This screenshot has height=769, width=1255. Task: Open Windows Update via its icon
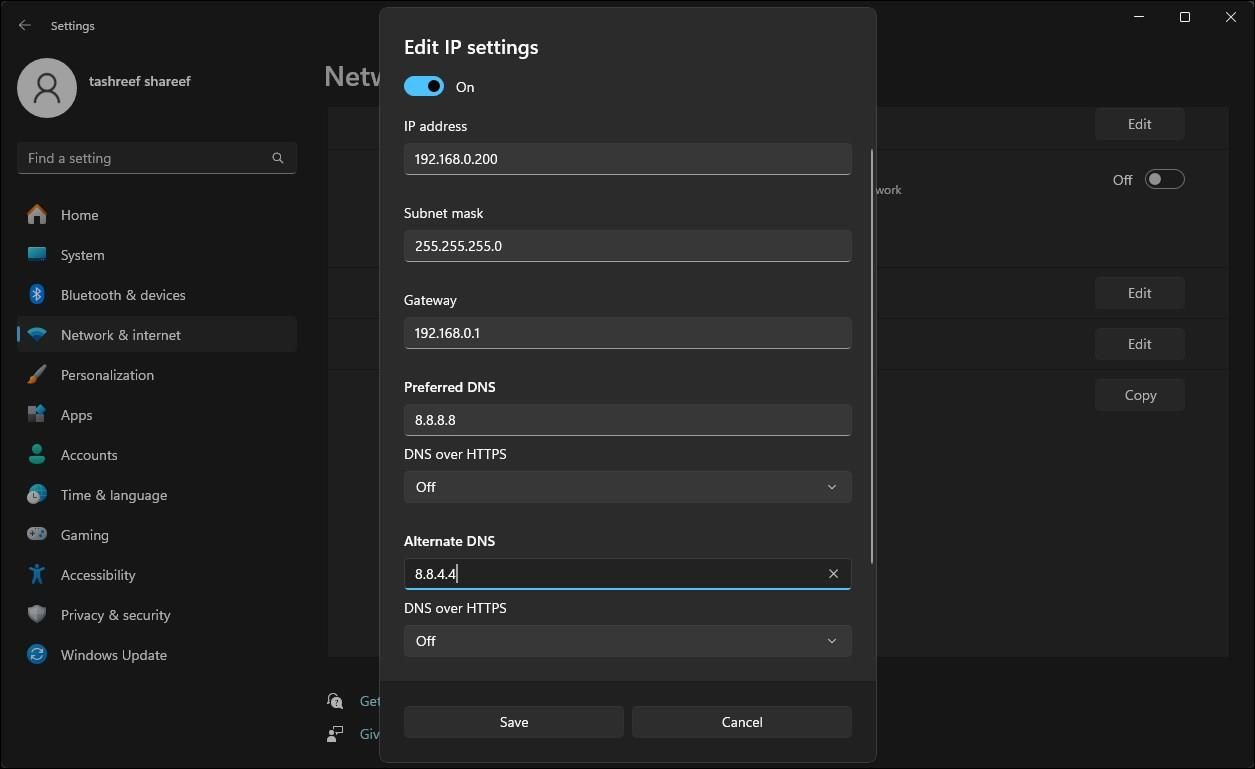tap(36, 654)
